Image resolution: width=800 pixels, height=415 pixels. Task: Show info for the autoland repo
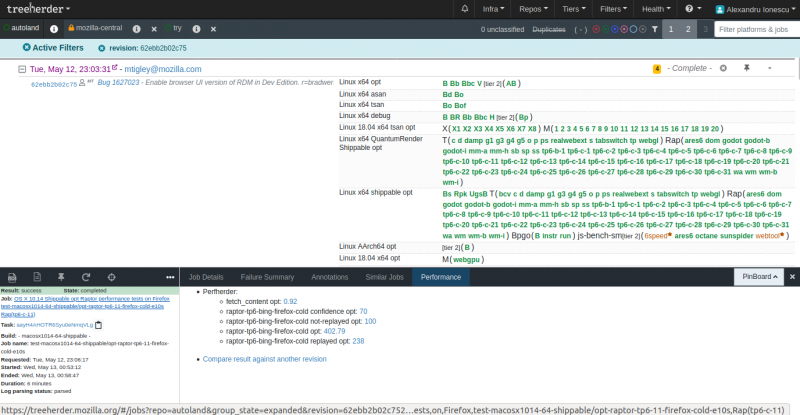pyautogui.click(x=54, y=29)
